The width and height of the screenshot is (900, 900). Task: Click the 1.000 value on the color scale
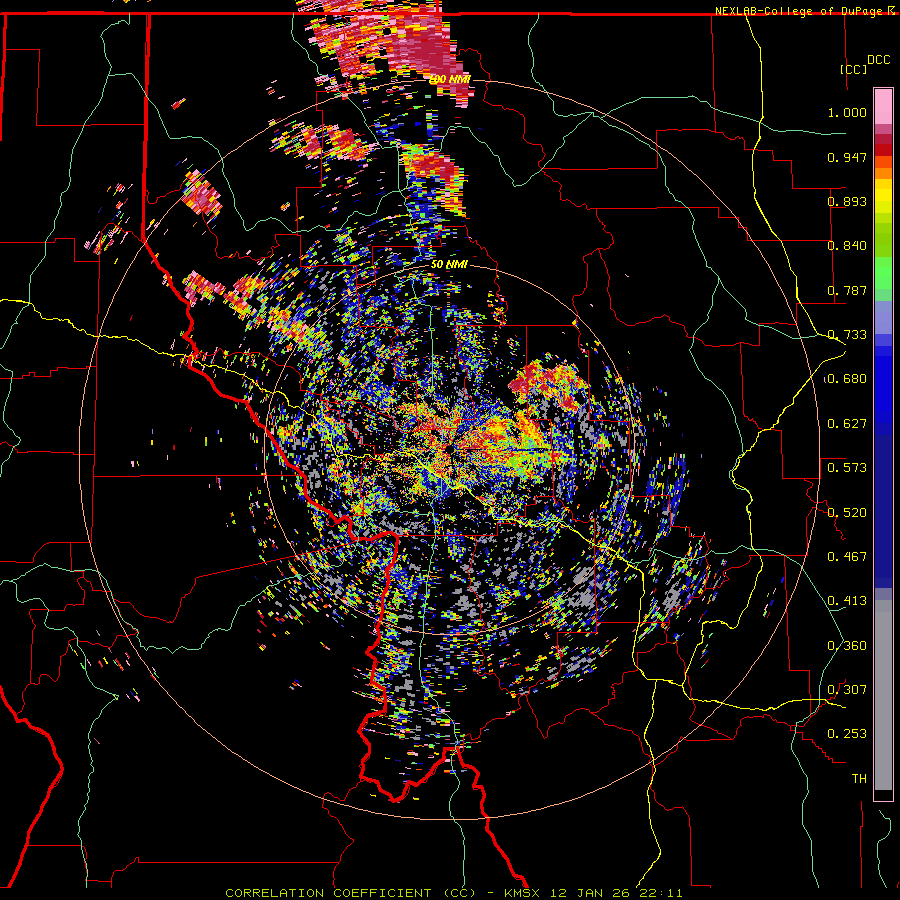pos(847,112)
